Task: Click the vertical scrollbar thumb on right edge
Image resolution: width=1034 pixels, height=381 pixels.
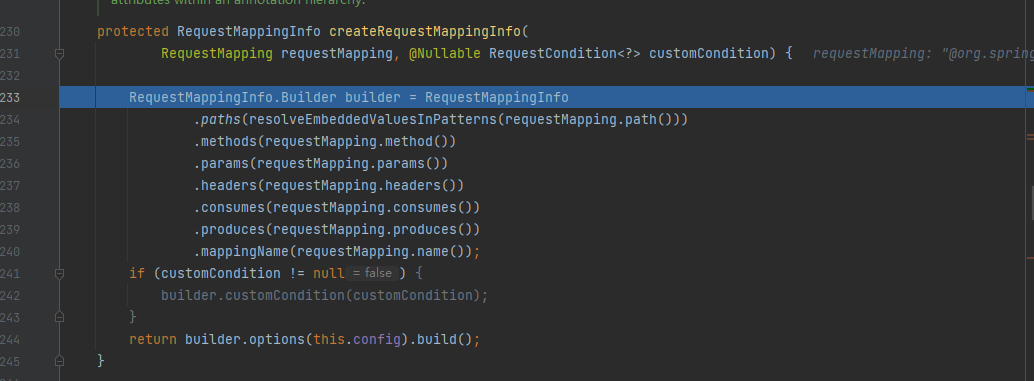Action: (1032, 202)
